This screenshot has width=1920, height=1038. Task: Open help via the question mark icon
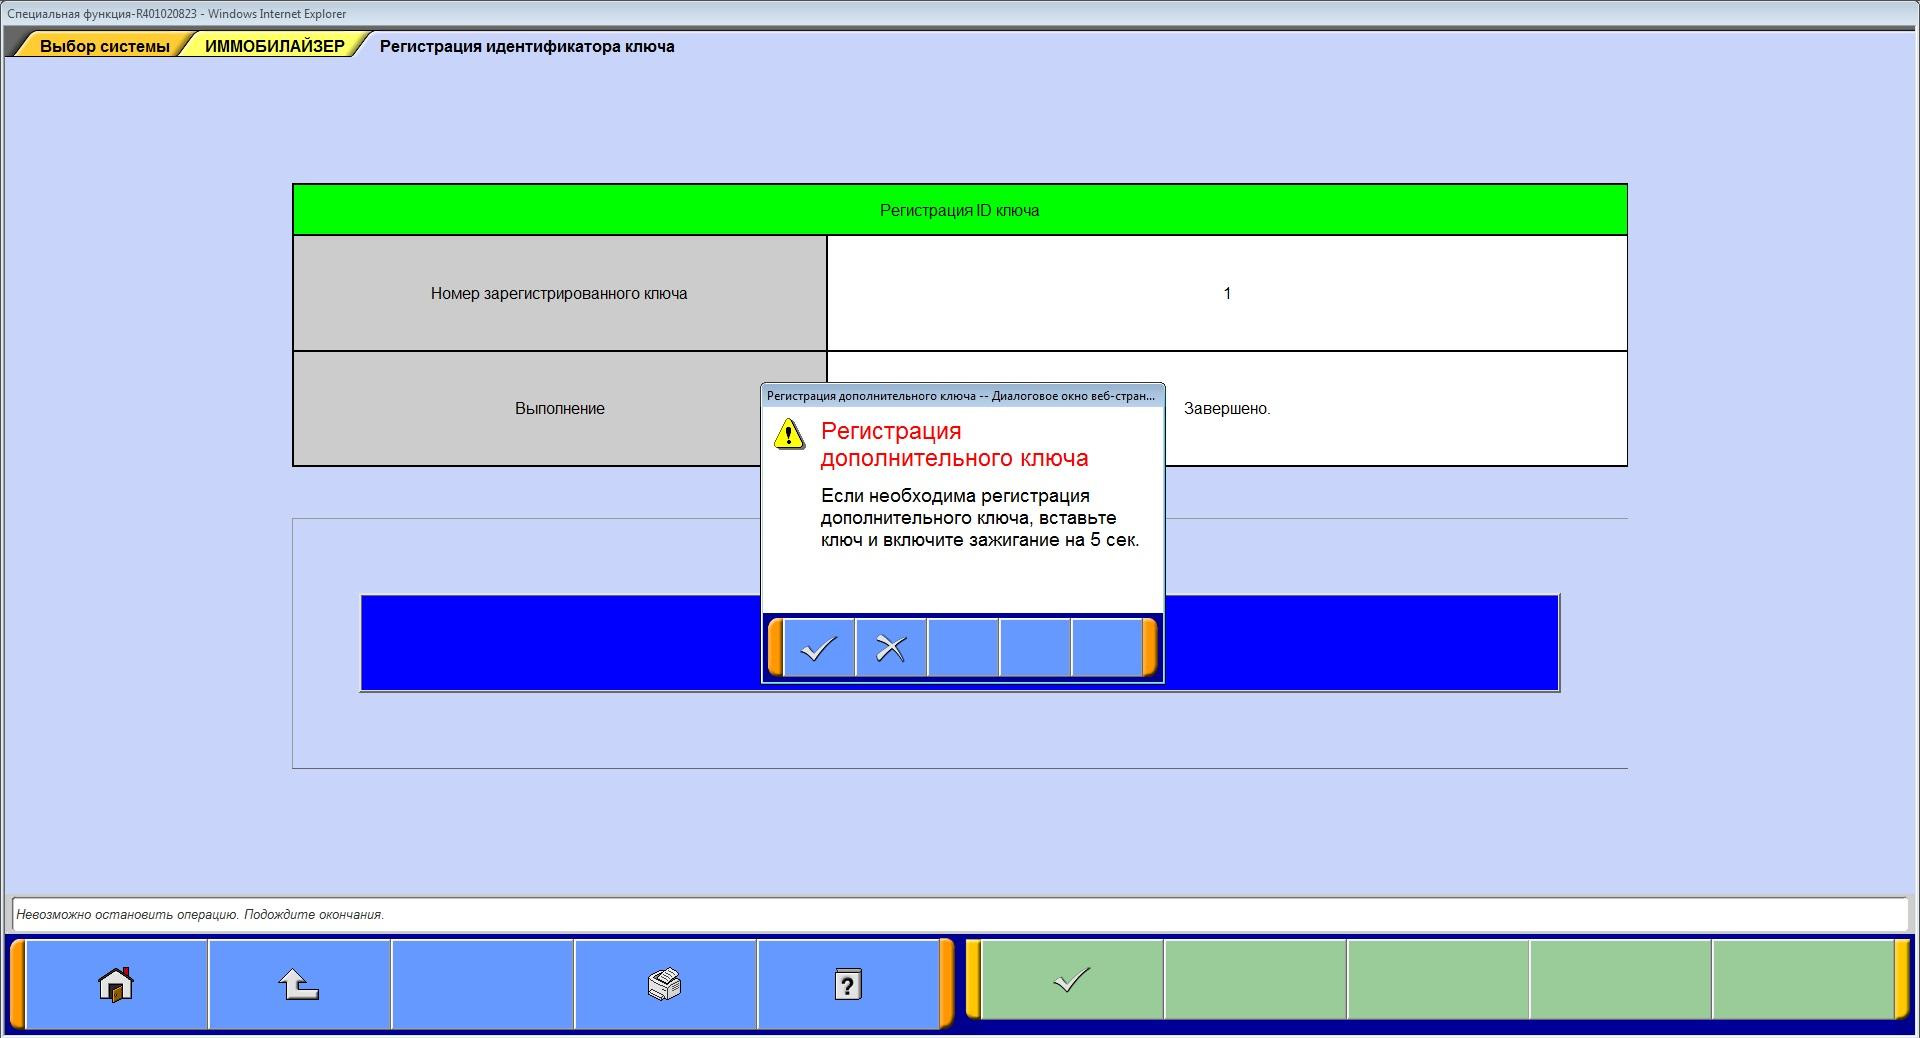point(848,984)
